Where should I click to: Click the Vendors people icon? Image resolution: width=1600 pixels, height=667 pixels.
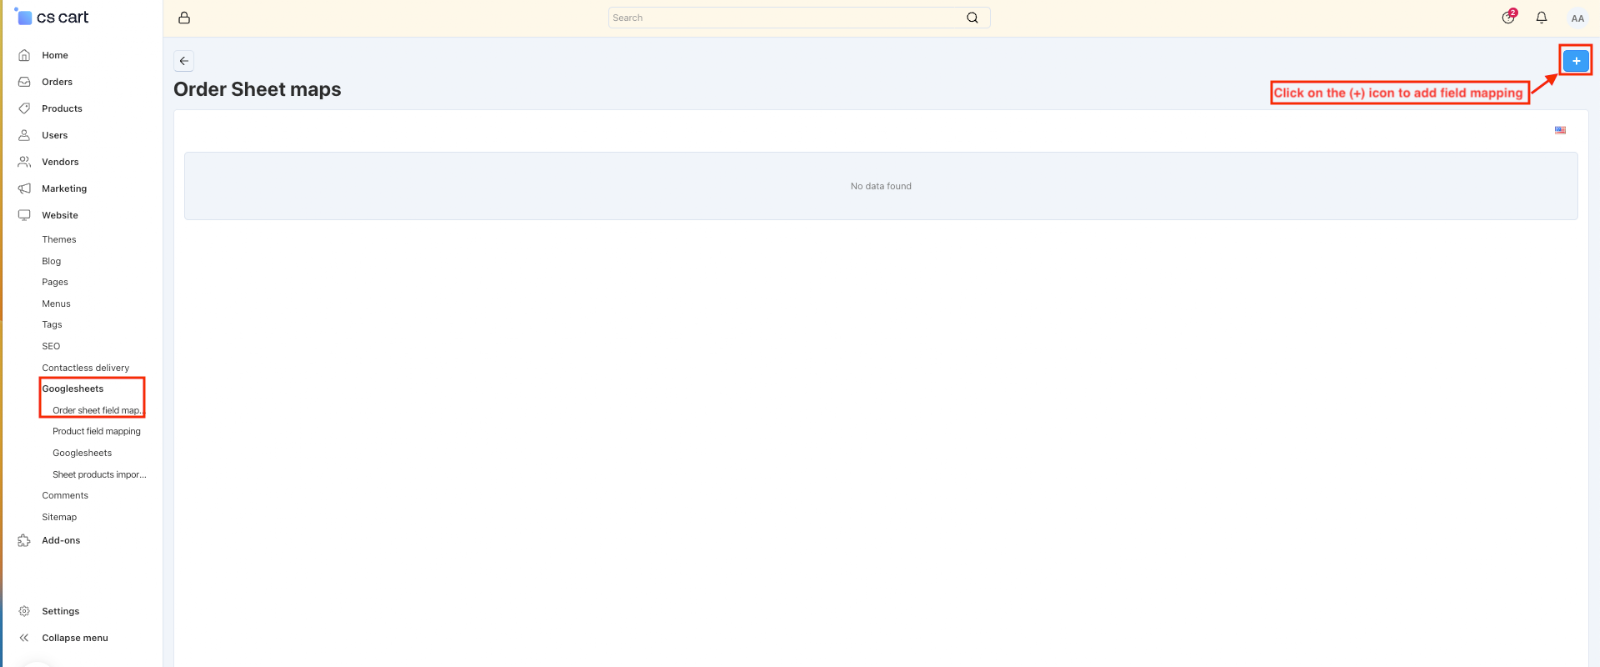[x=24, y=162]
